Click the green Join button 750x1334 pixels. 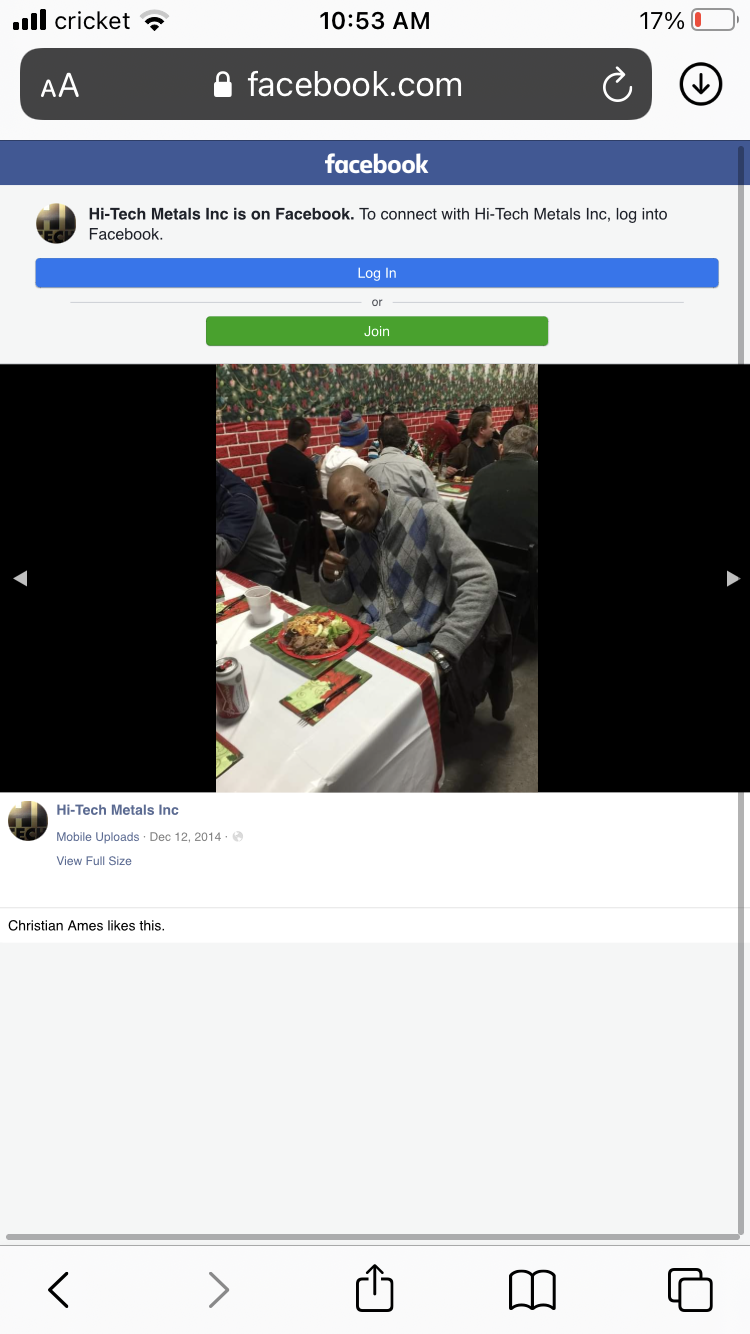coord(377,331)
